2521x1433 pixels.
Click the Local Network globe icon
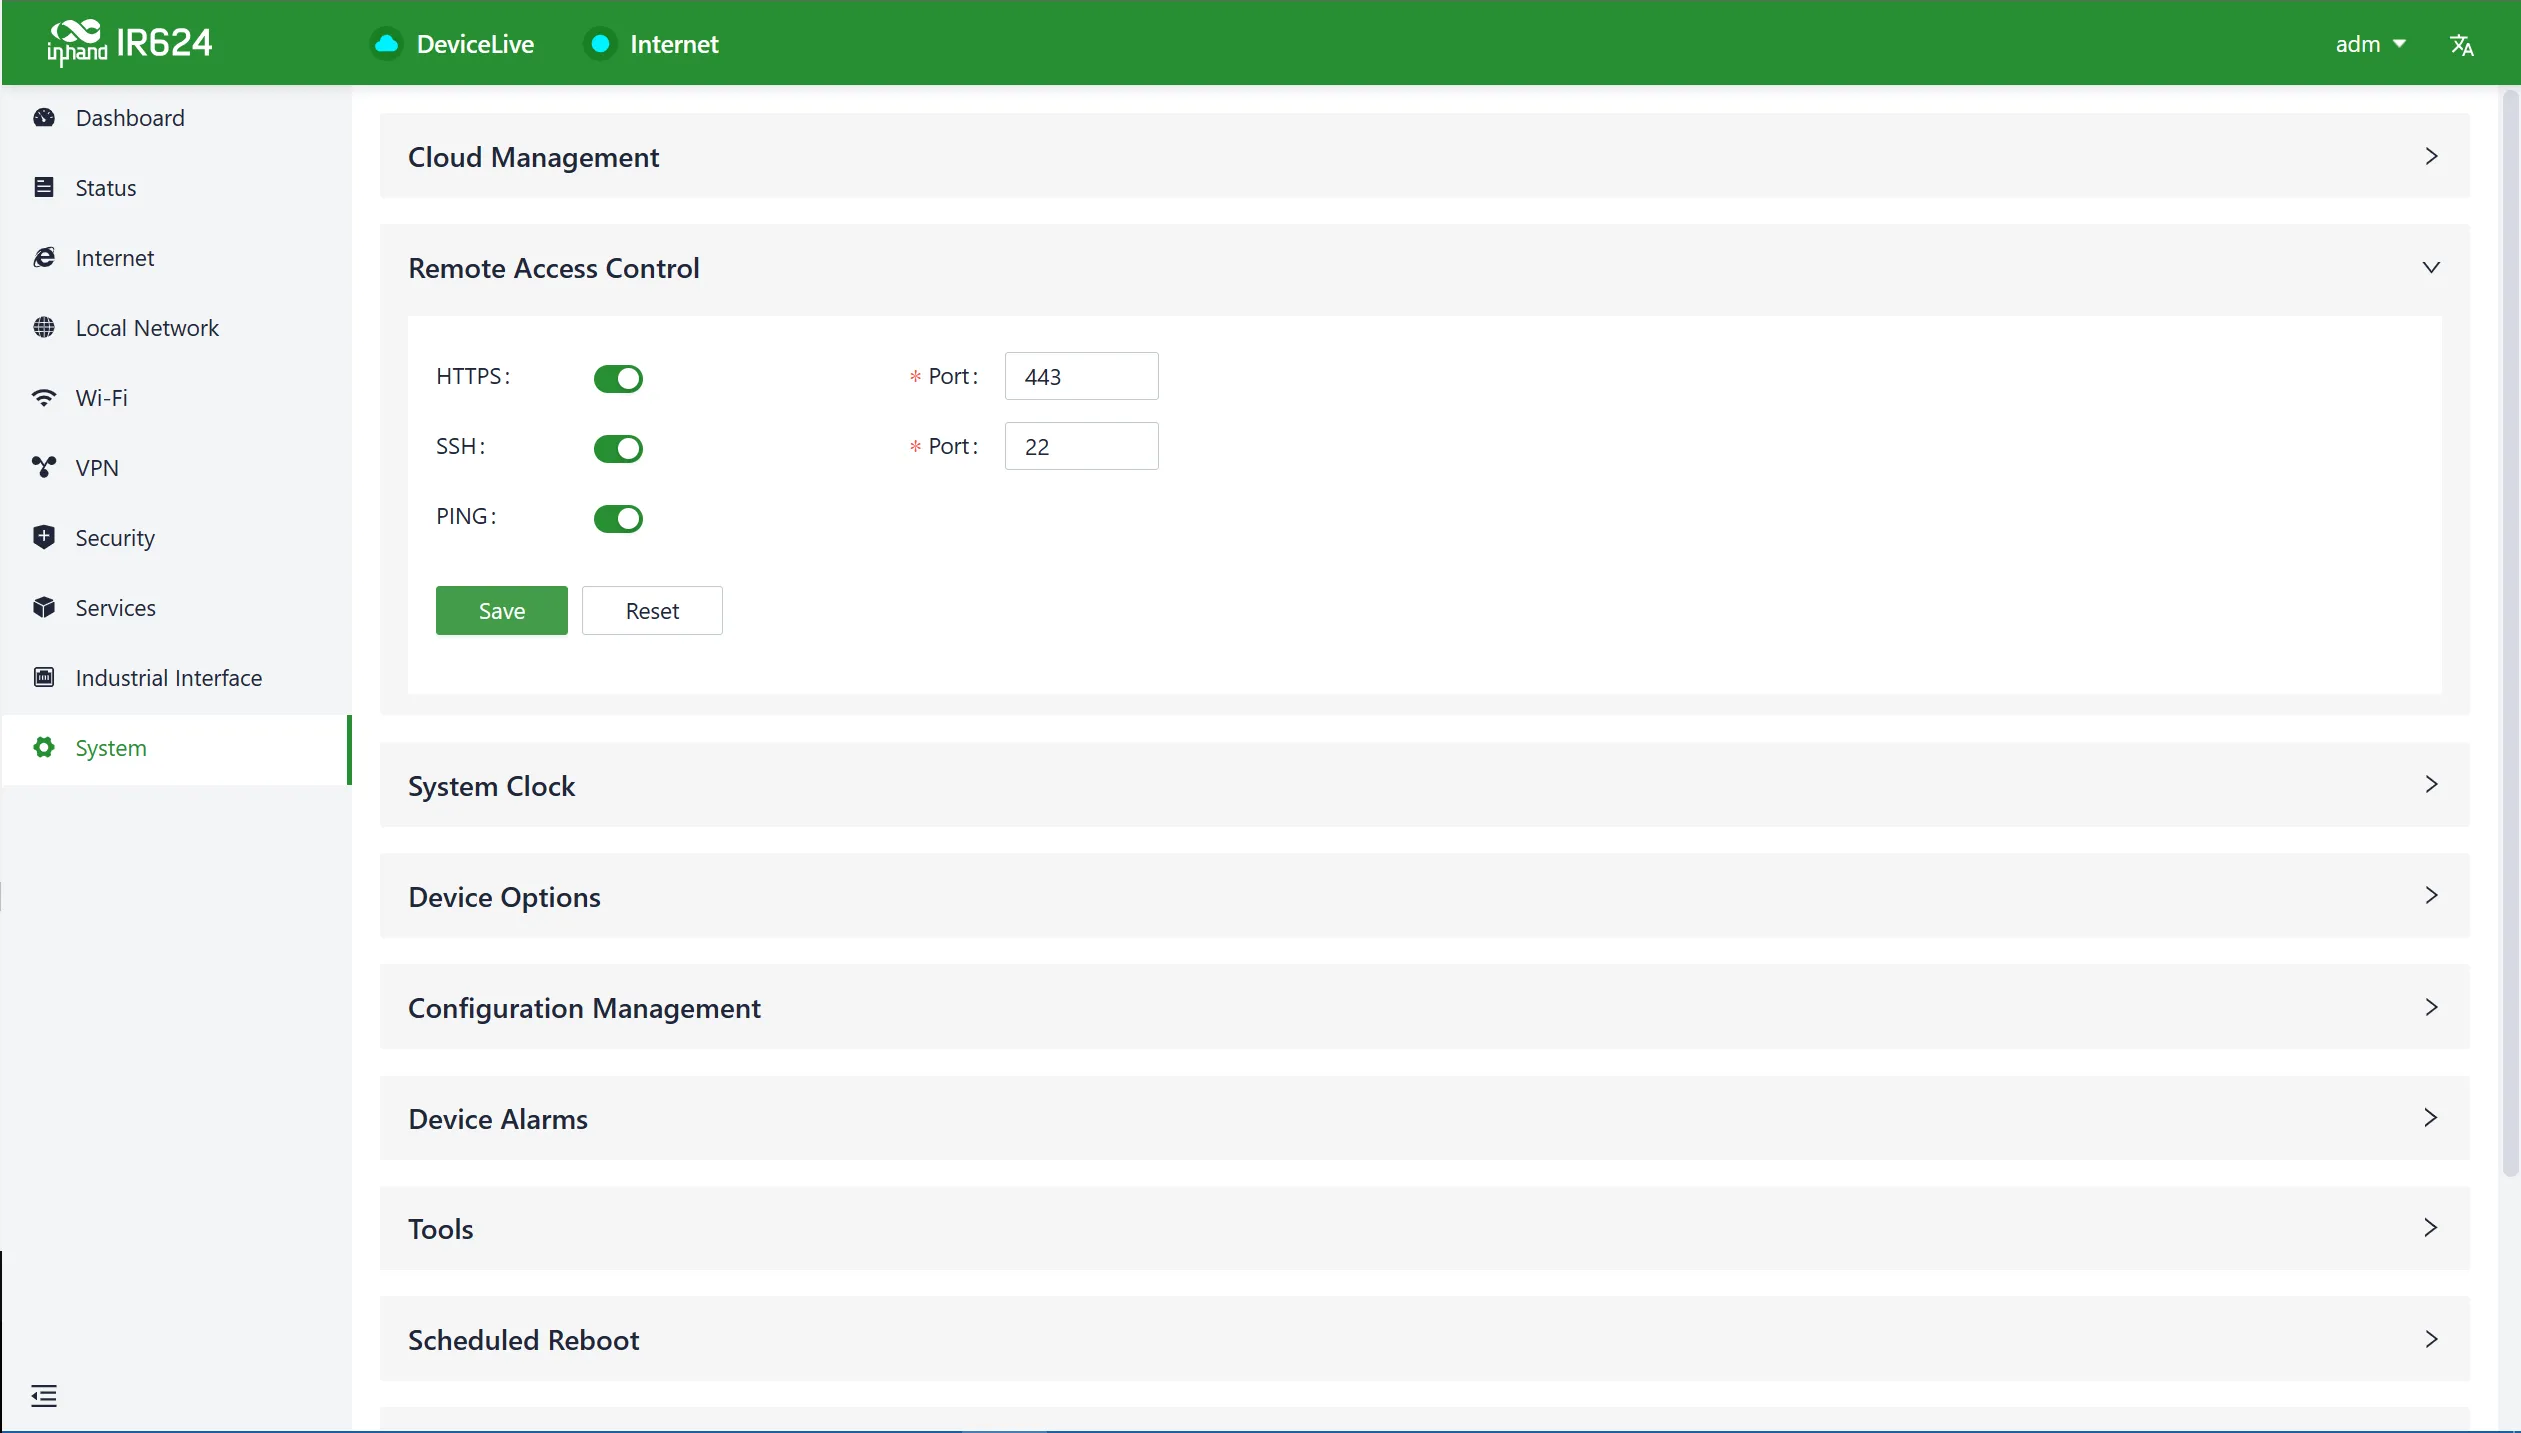click(44, 328)
